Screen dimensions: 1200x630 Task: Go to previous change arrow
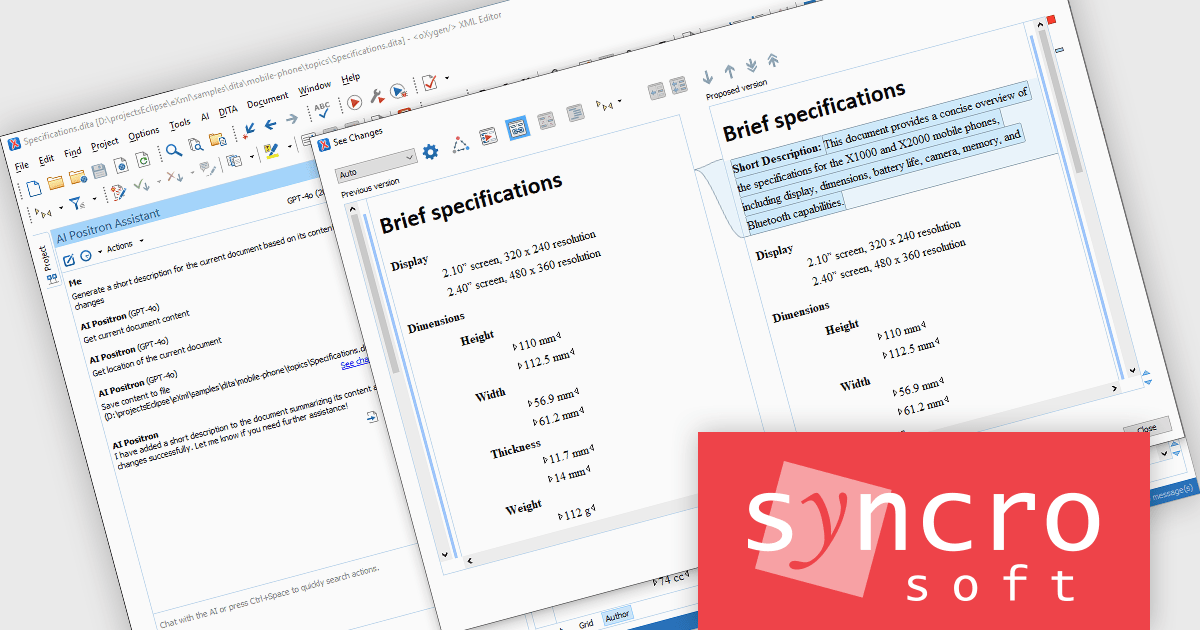click(x=729, y=70)
